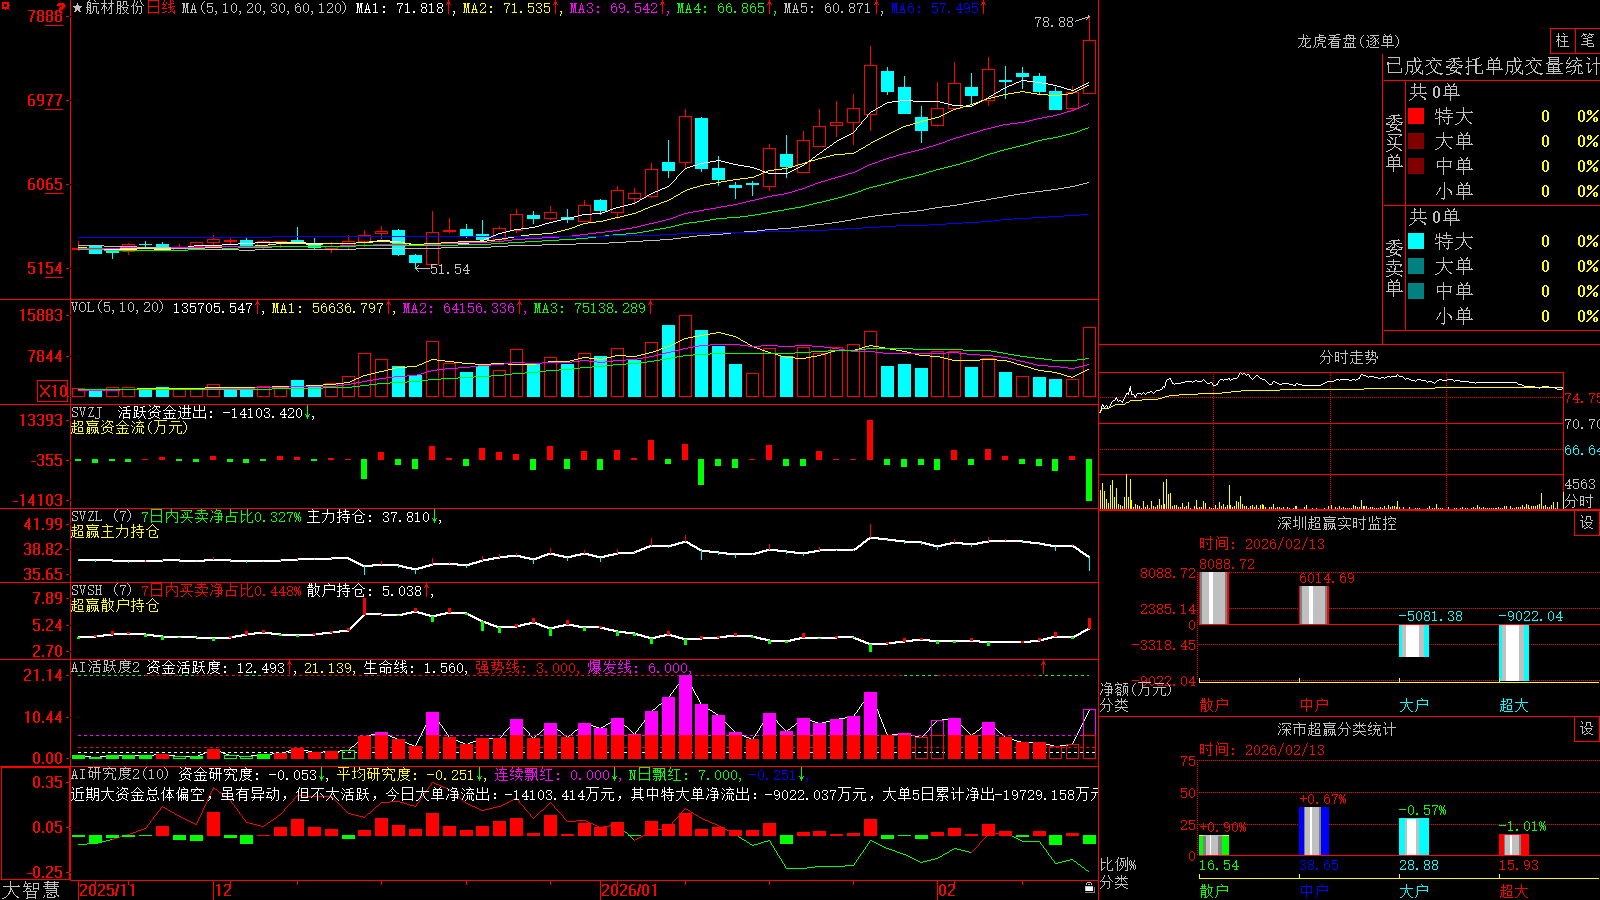Click the 活跃资金进出: -14103.420 value
Image resolution: width=1600 pixels, height=900 pixels.
[211, 413]
